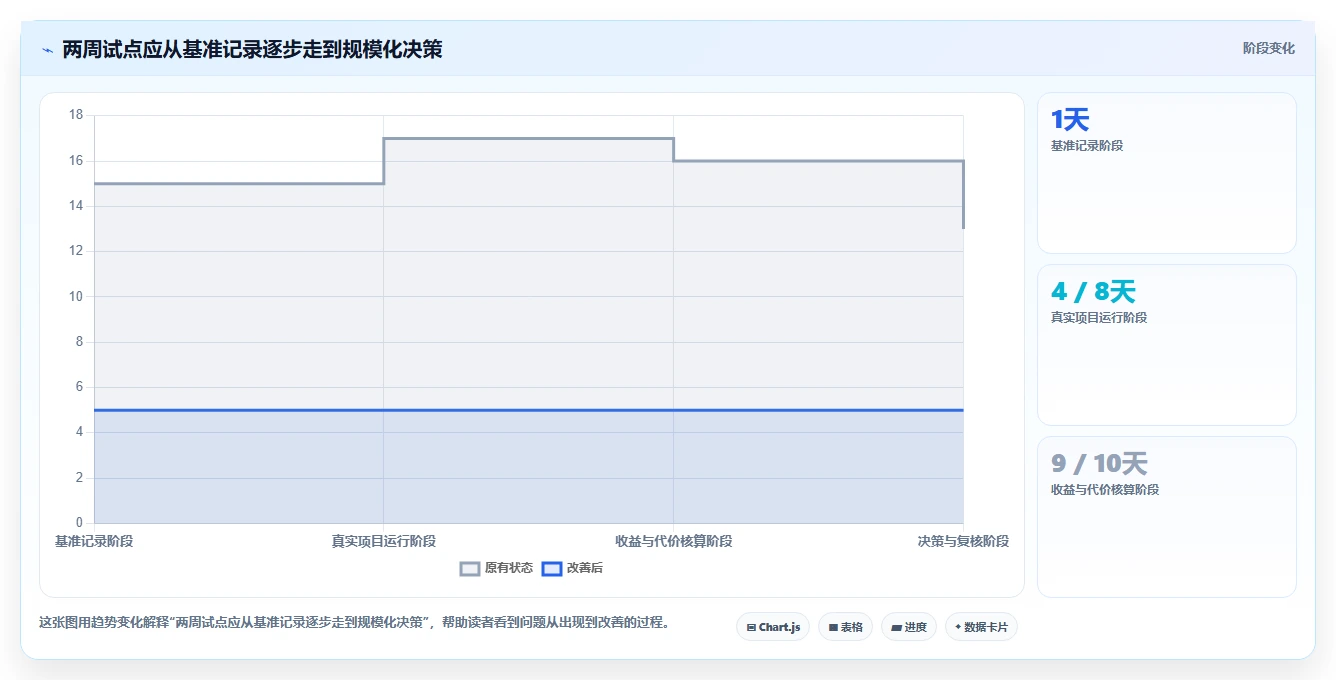Viewport: 1336px width, 680px height.
Task: Toggle the 原有状态 legend item
Action: click(x=496, y=568)
